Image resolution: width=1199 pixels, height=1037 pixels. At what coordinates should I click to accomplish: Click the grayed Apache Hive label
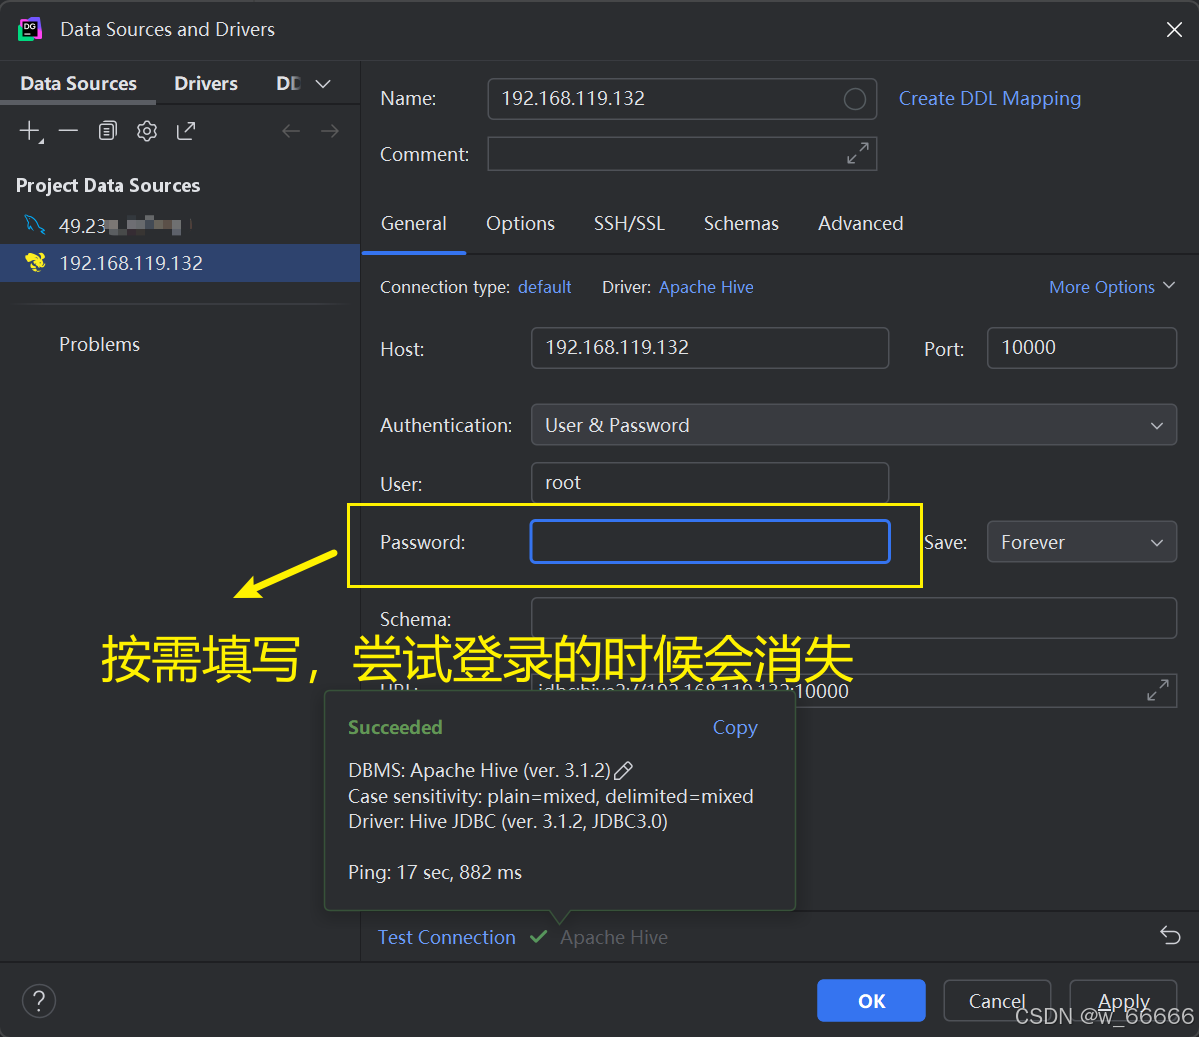tap(613, 937)
